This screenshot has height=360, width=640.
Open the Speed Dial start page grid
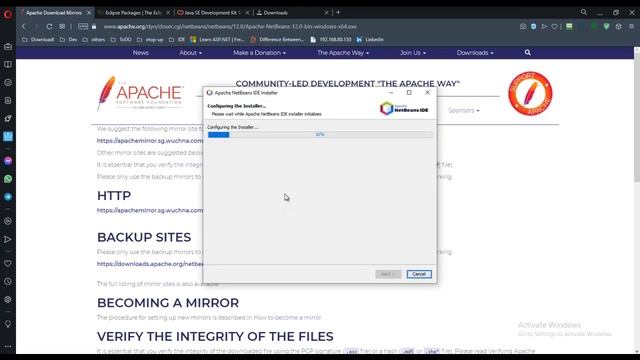(62, 27)
